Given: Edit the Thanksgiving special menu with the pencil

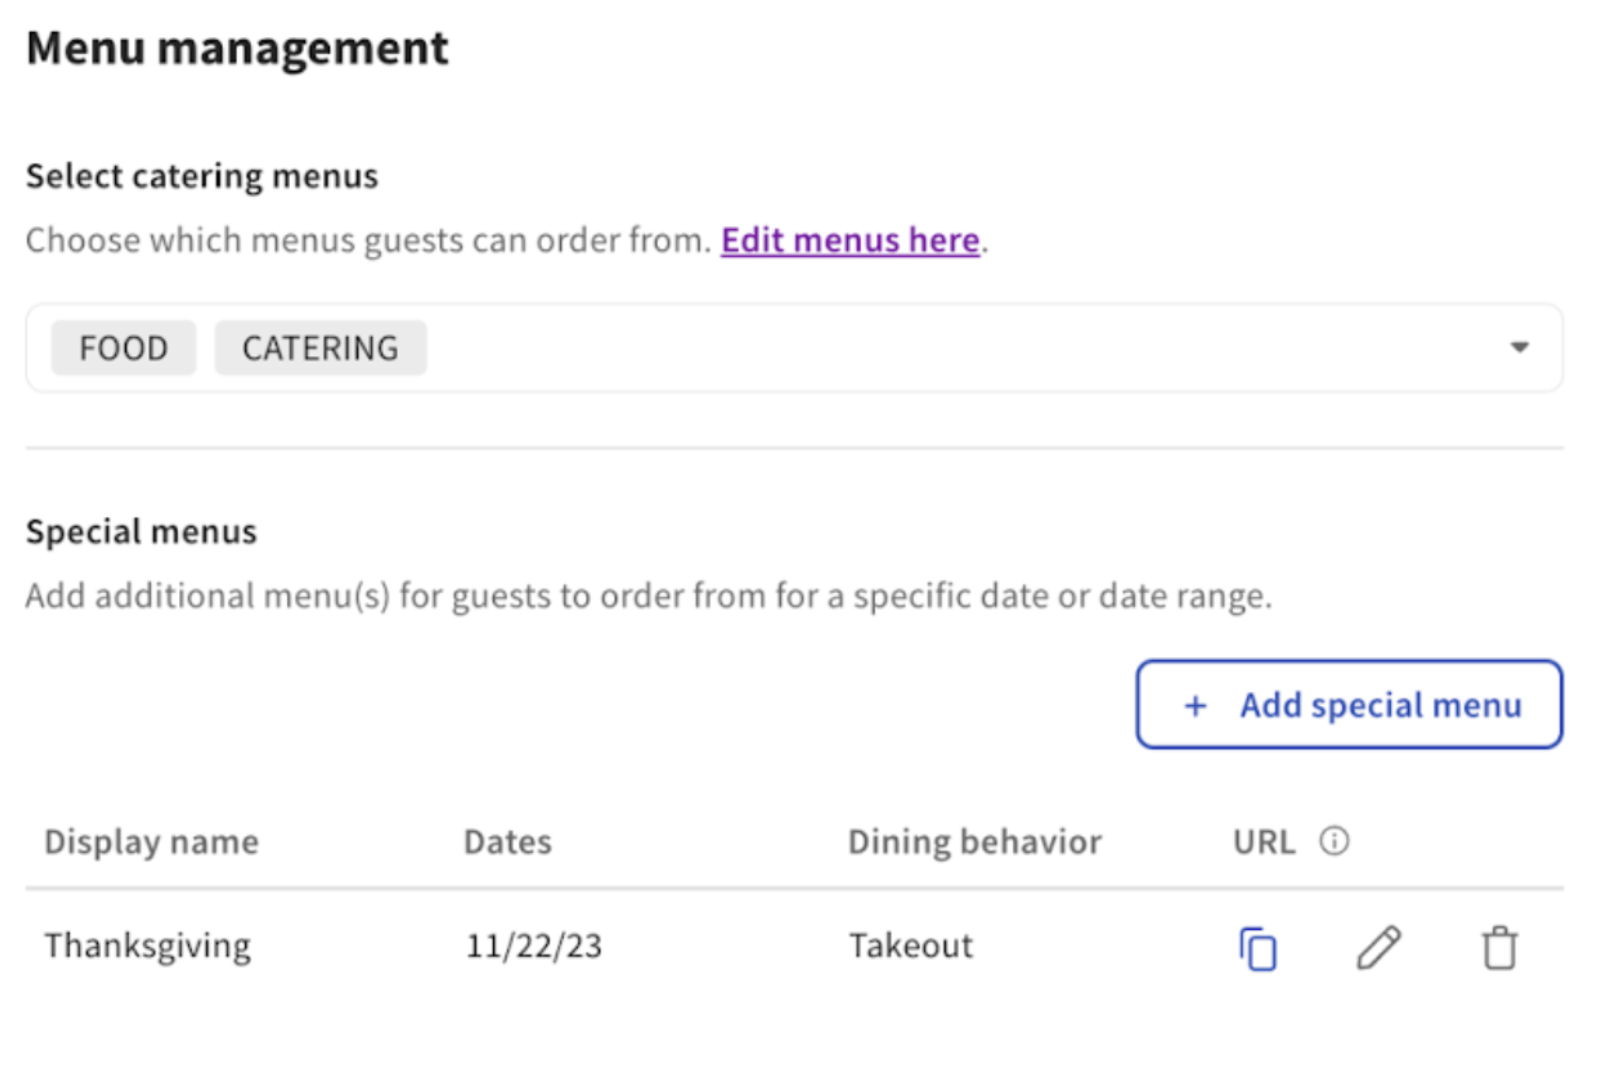Looking at the screenshot, I should pyautogui.click(x=1380, y=947).
